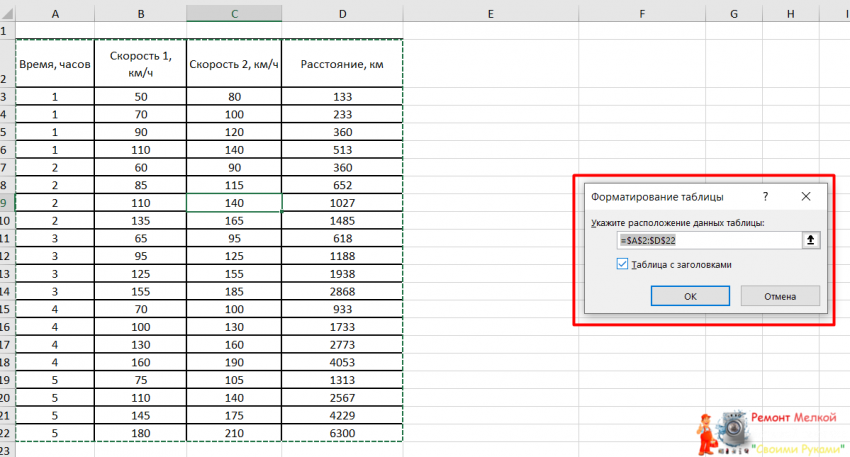850x457 pixels.
Task: Select column D header
Action: [343, 13]
